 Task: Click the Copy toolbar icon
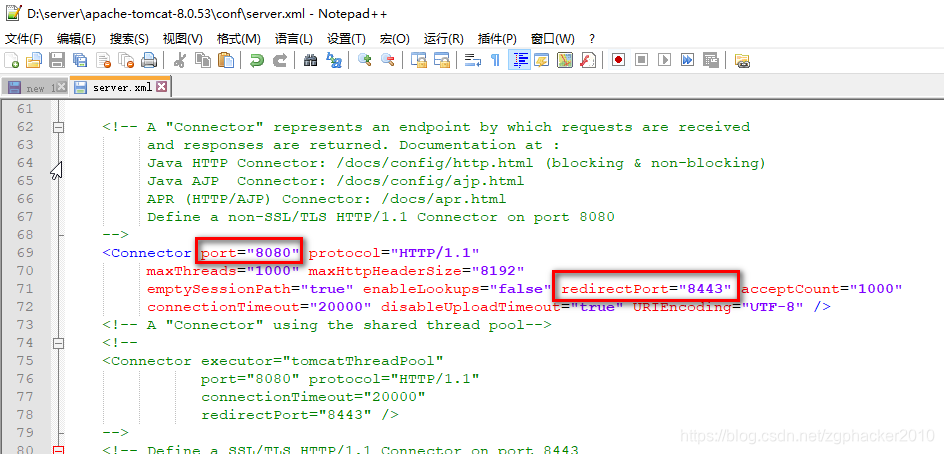203,60
